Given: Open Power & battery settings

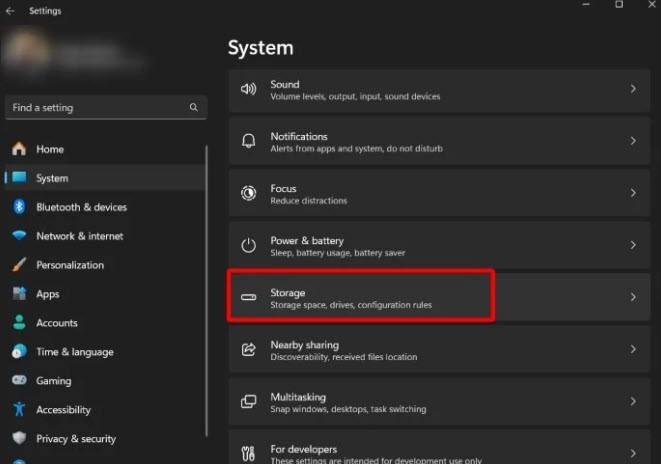Looking at the screenshot, I should pos(439,245).
